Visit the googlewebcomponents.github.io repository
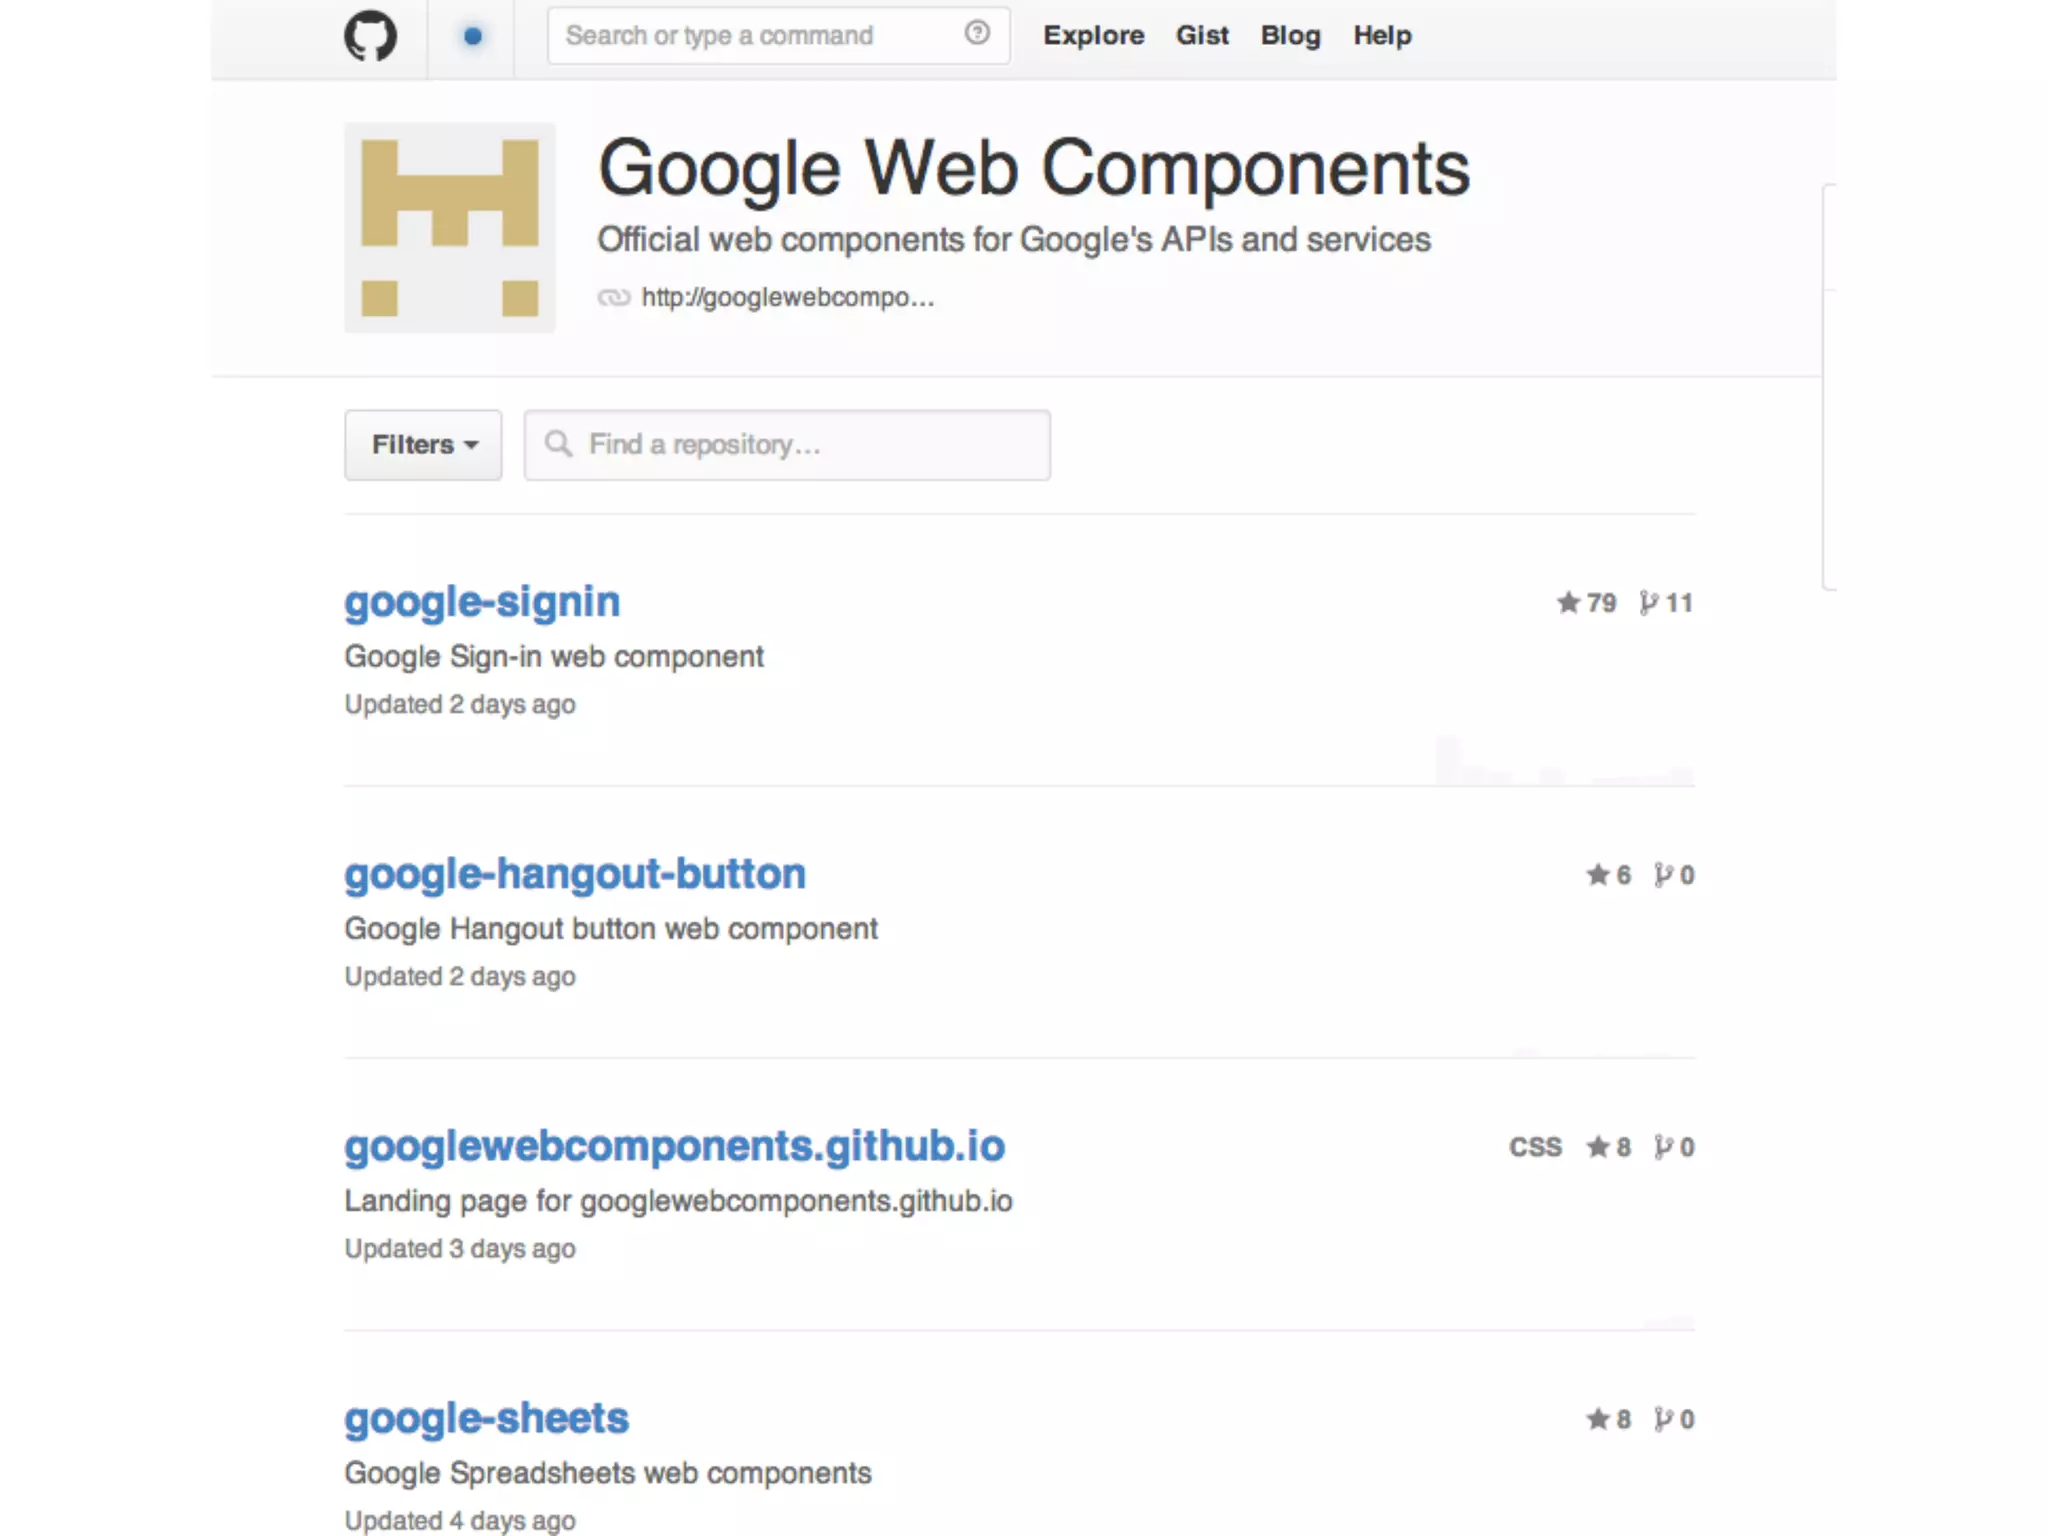 tap(674, 1146)
